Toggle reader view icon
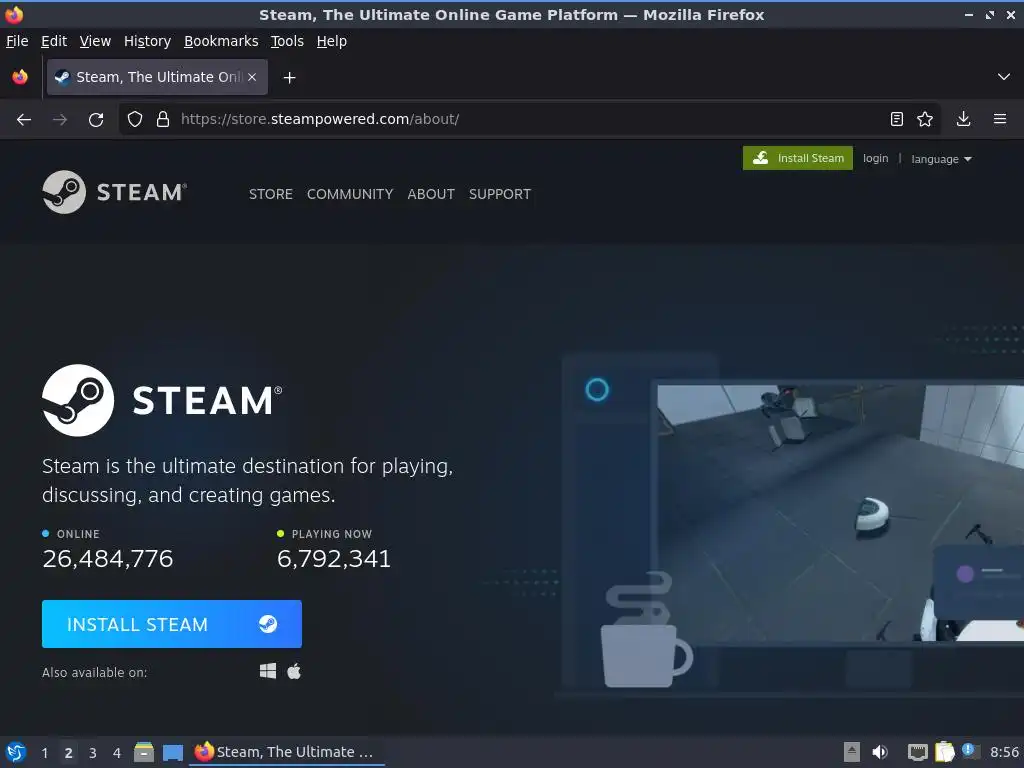 [x=897, y=119]
